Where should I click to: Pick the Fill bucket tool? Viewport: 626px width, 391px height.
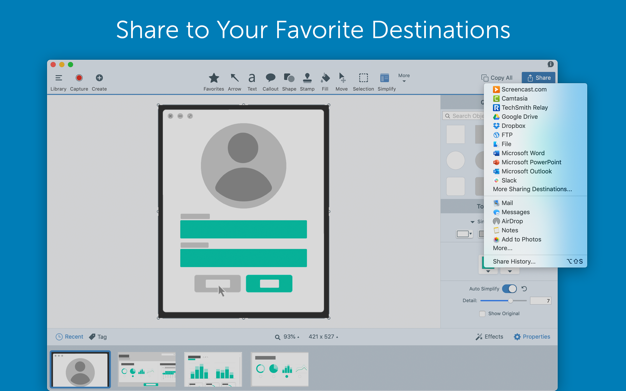pos(325,81)
